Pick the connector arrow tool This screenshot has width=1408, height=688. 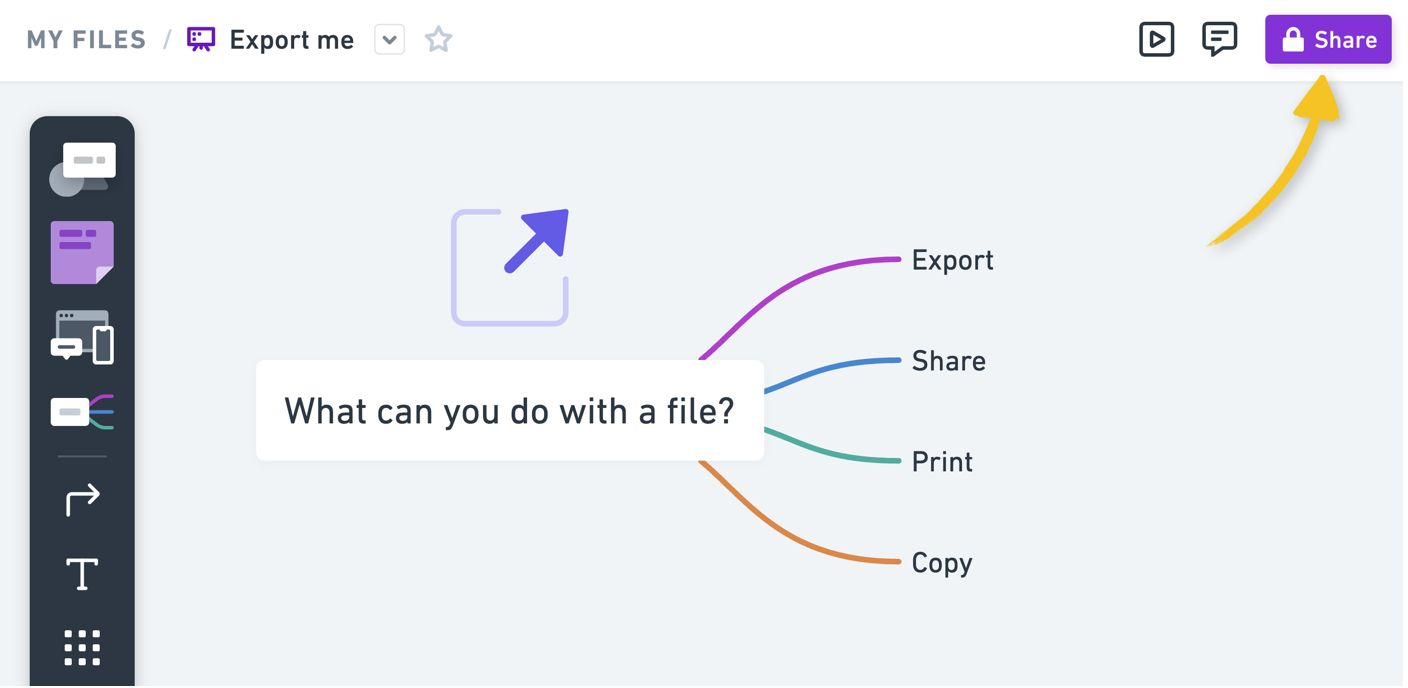(82, 499)
